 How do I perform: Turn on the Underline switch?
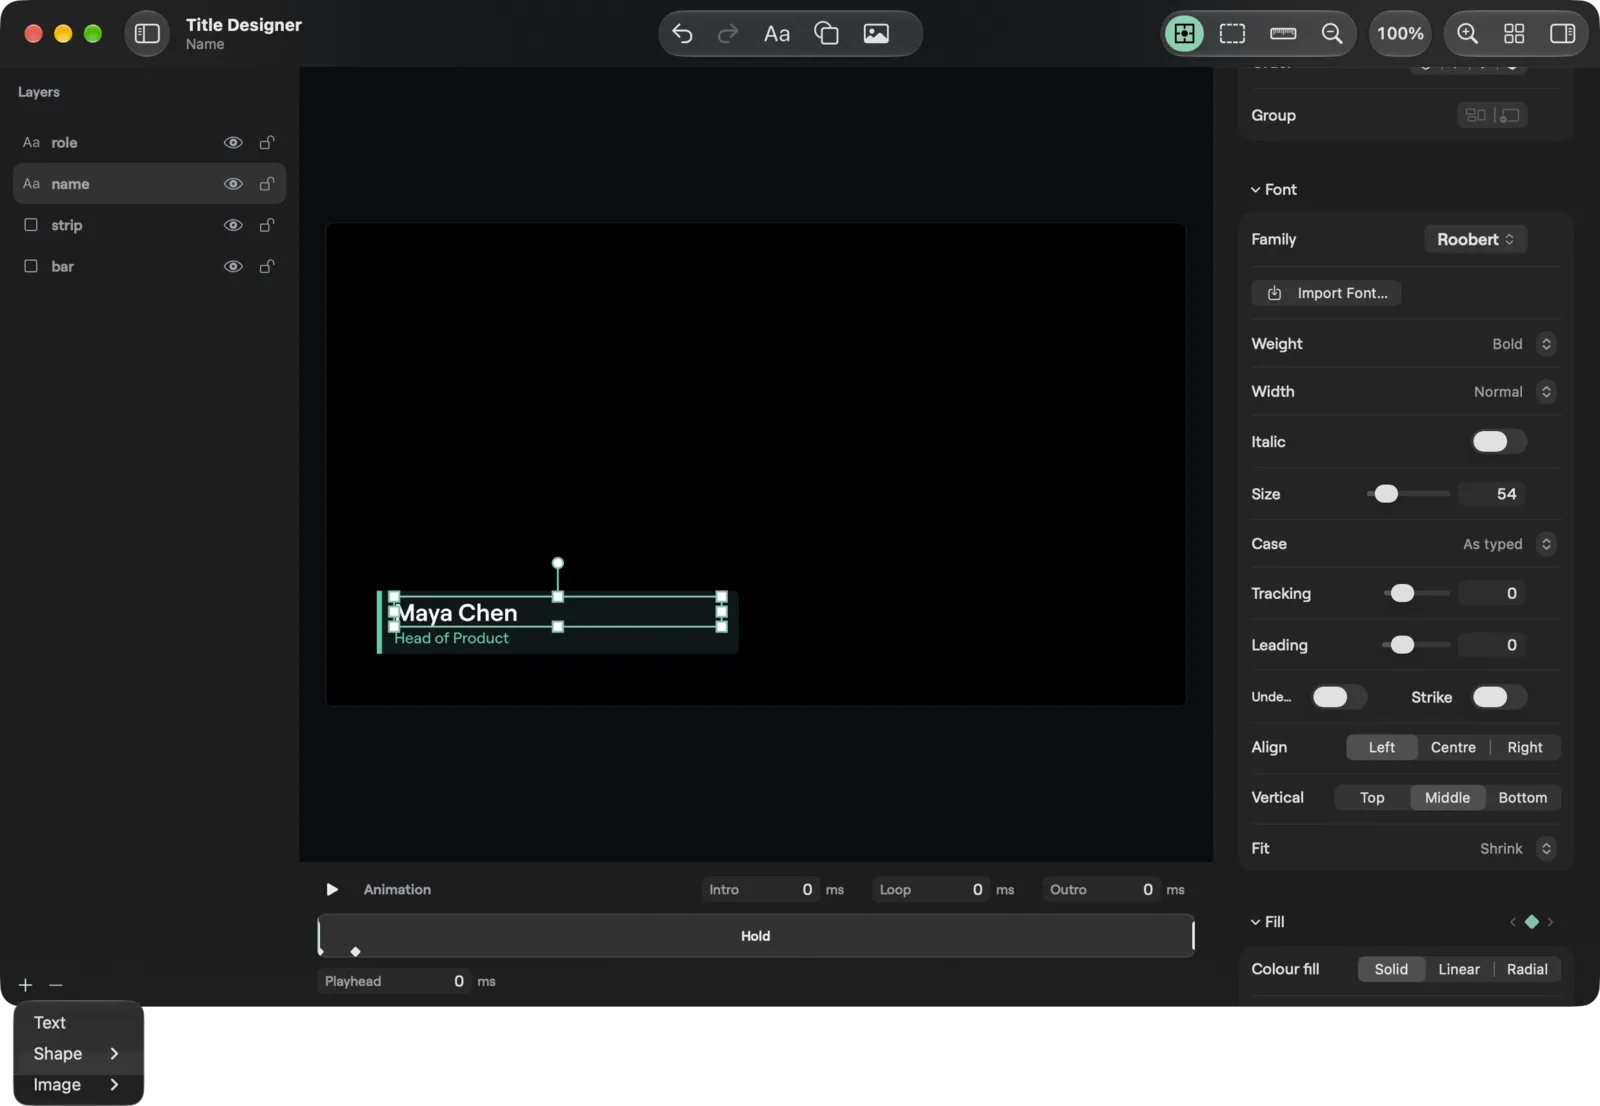point(1338,697)
